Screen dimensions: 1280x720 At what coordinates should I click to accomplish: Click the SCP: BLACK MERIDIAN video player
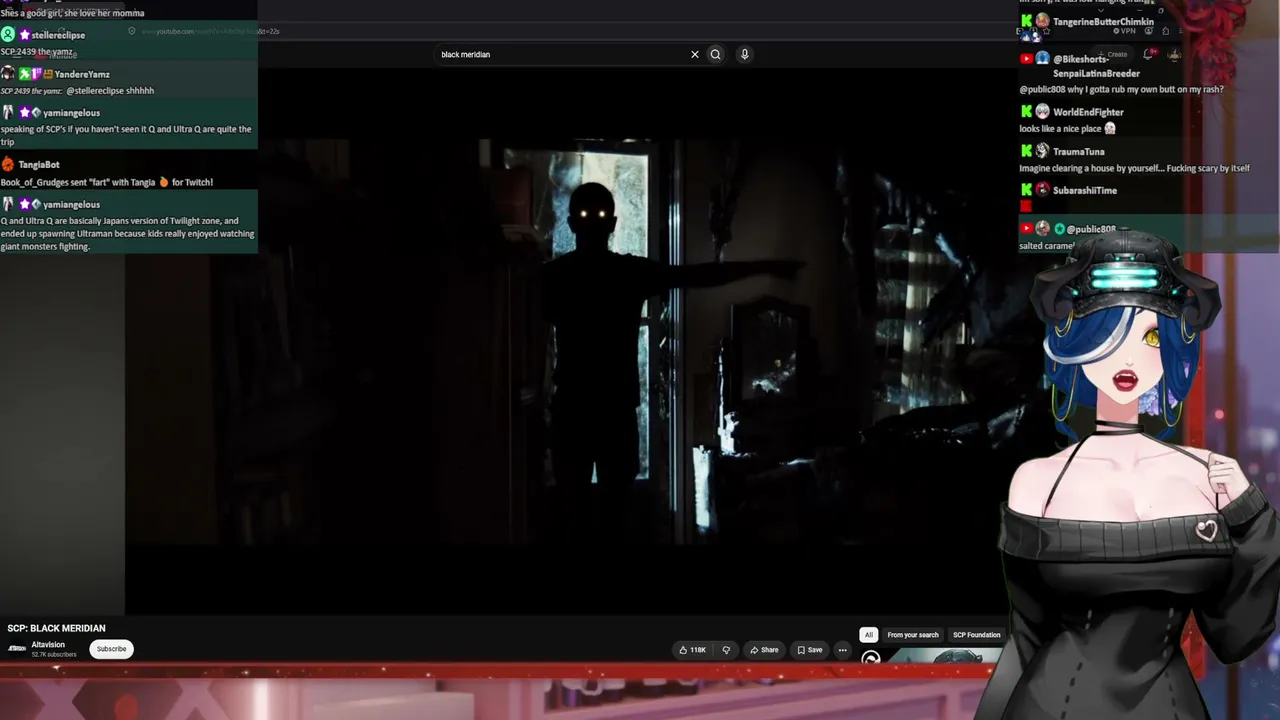pos(565,342)
